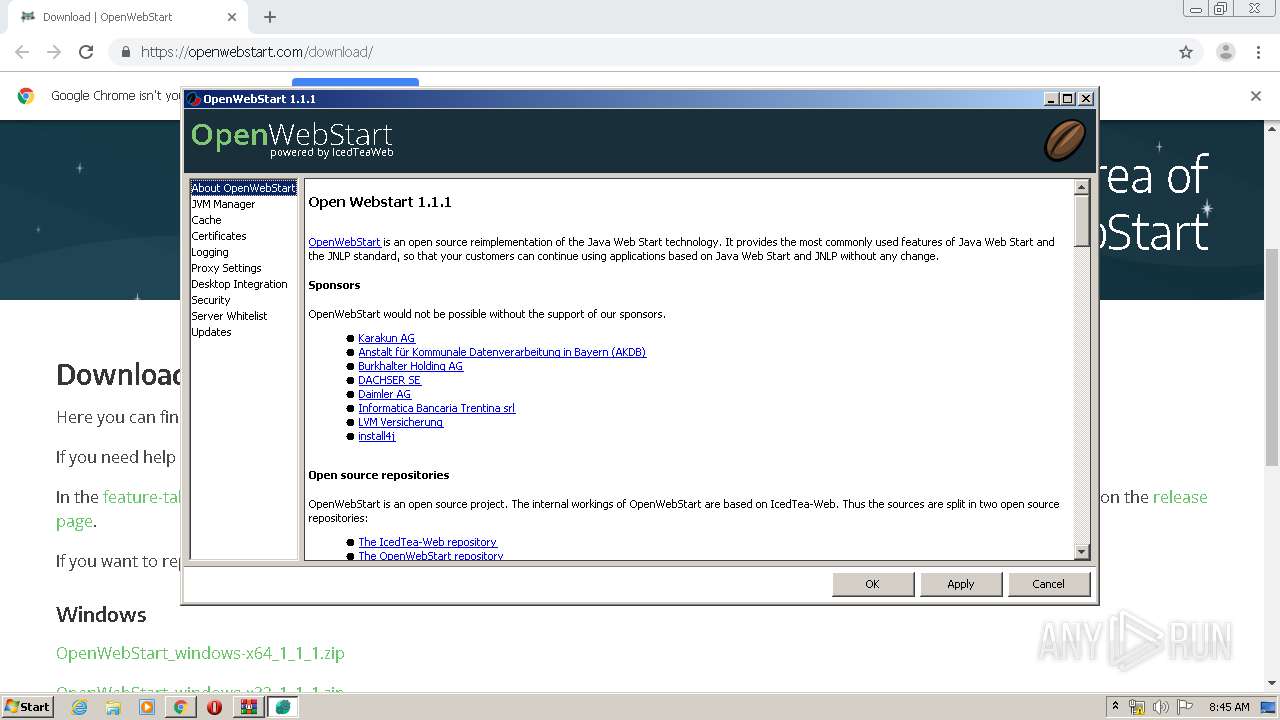Open the Updates section
Screen dimensions: 1280x720
(212, 332)
